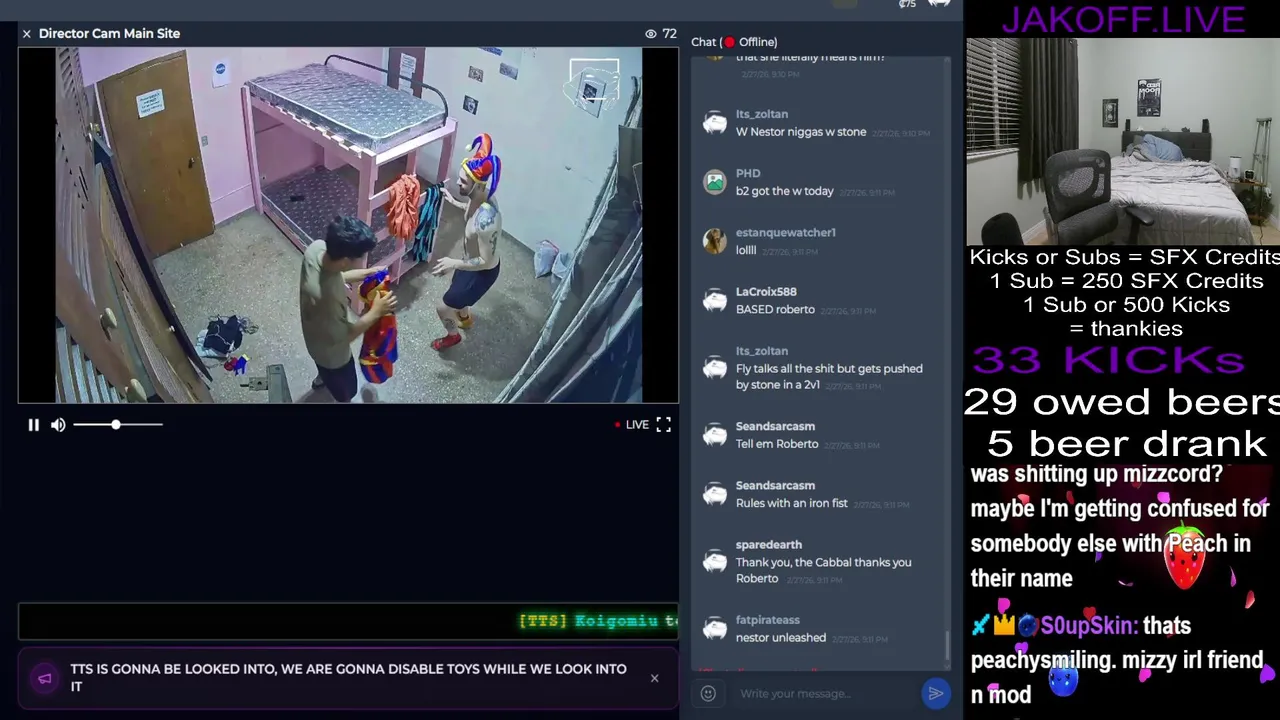Image resolution: width=1280 pixels, height=720 pixels.
Task: Select username PHD in chat
Action: (748, 173)
